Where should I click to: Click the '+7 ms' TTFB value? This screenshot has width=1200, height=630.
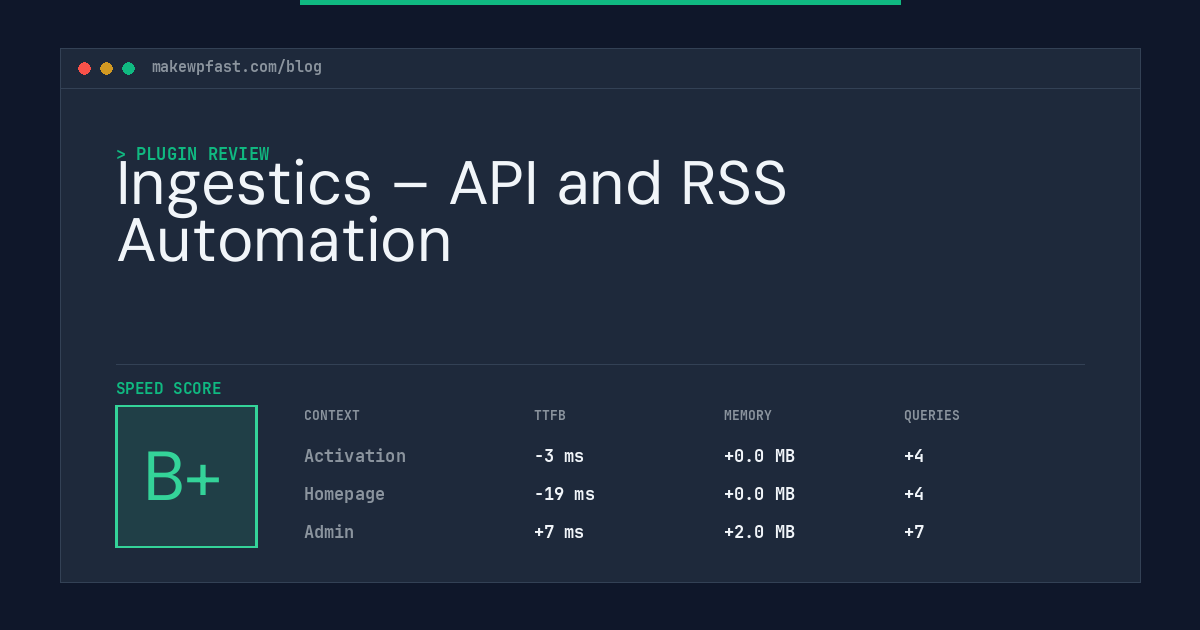point(559,532)
